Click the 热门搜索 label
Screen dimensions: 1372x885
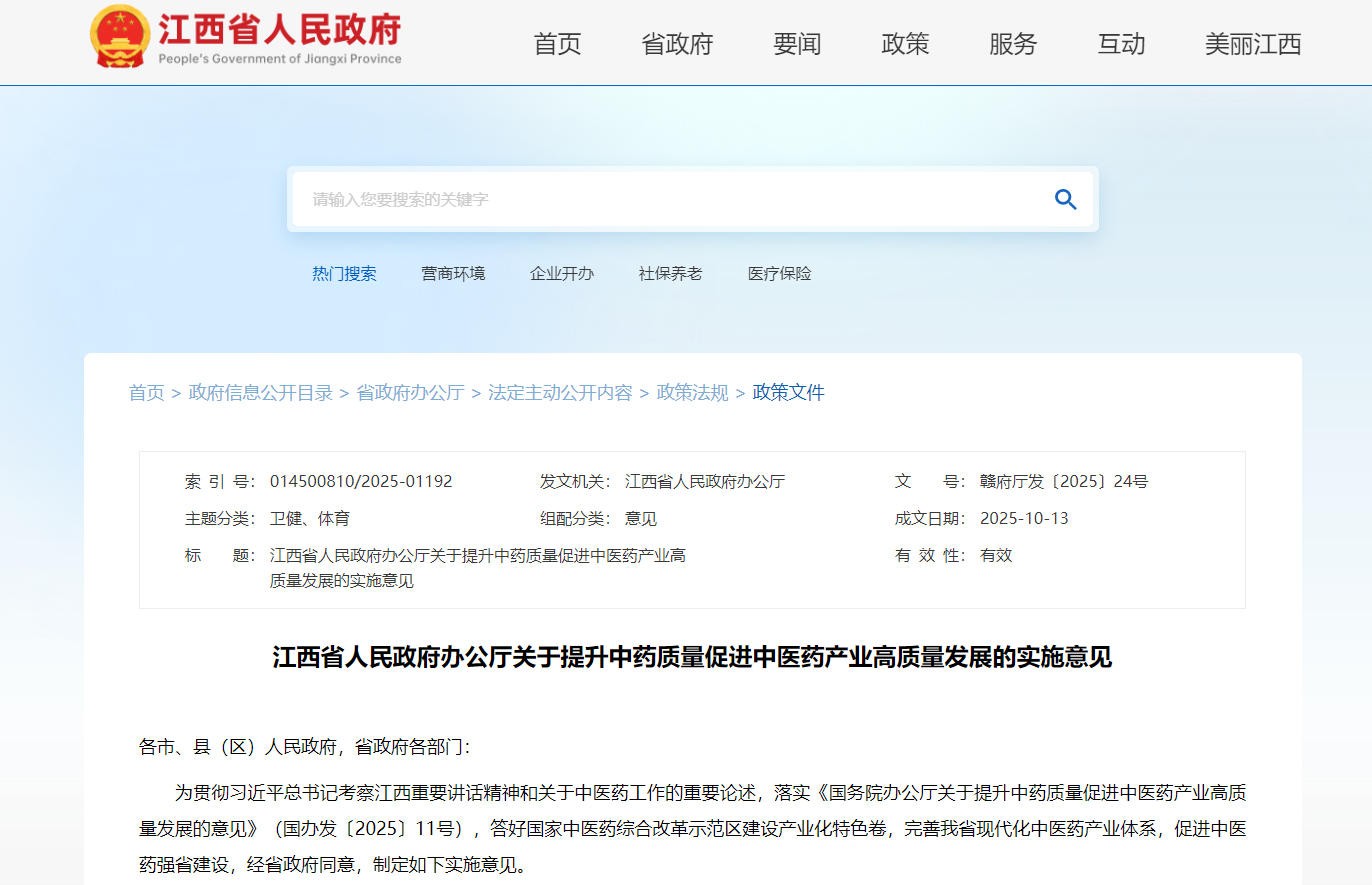coord(345,273)
